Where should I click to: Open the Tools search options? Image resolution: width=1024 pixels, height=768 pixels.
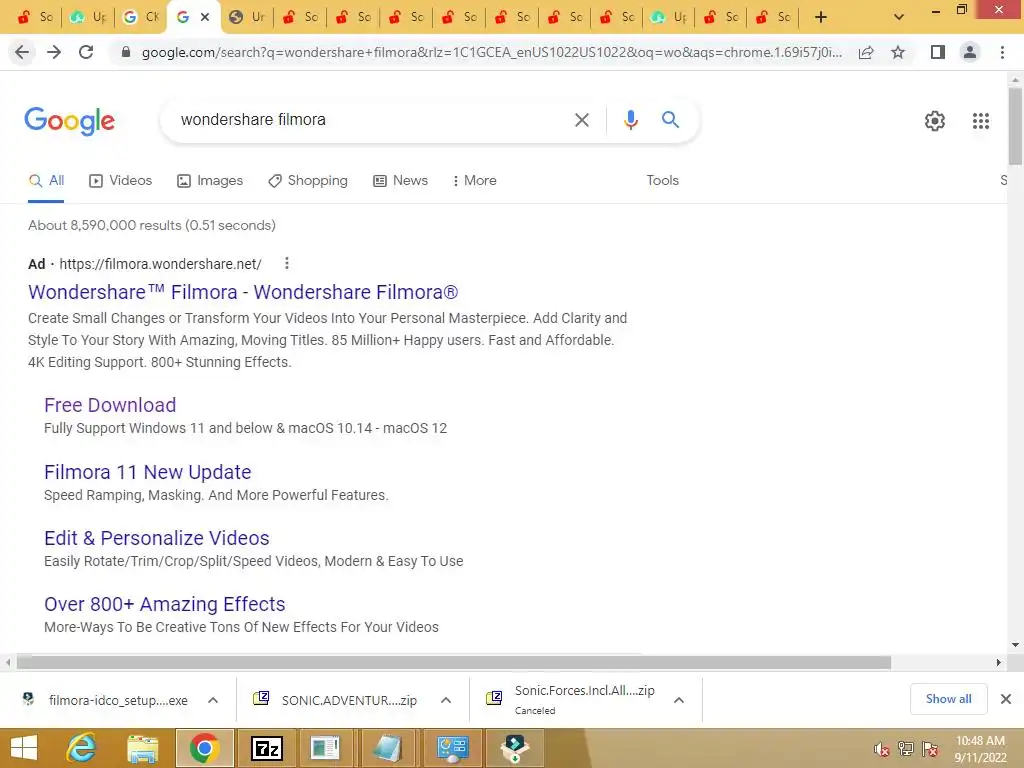click(662, 180)
